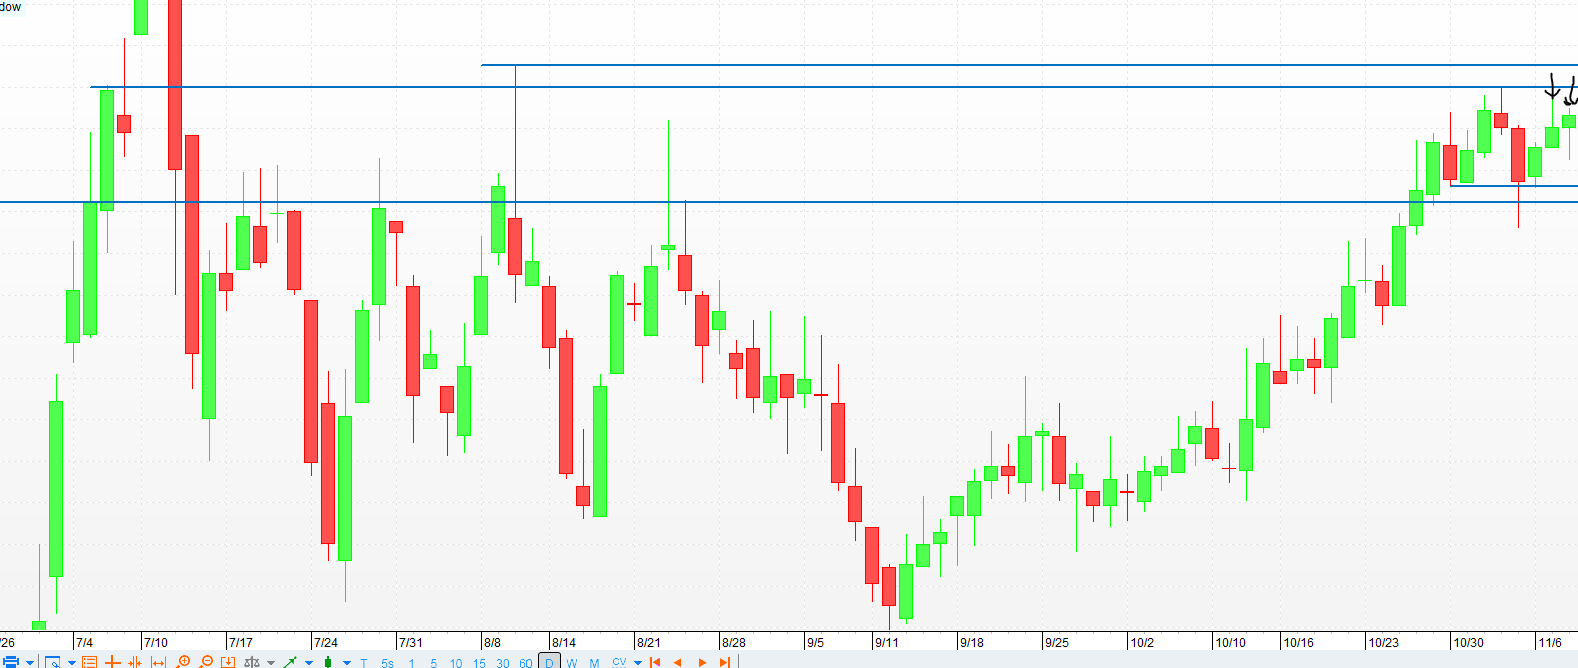Click the 9/11 date label on time axis

point(886,642)
